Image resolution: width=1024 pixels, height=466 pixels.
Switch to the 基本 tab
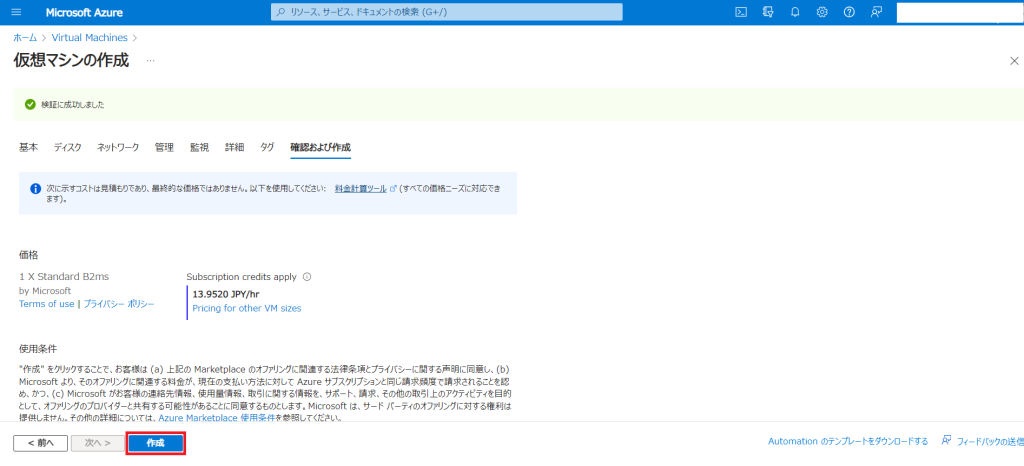click(28, 148)
